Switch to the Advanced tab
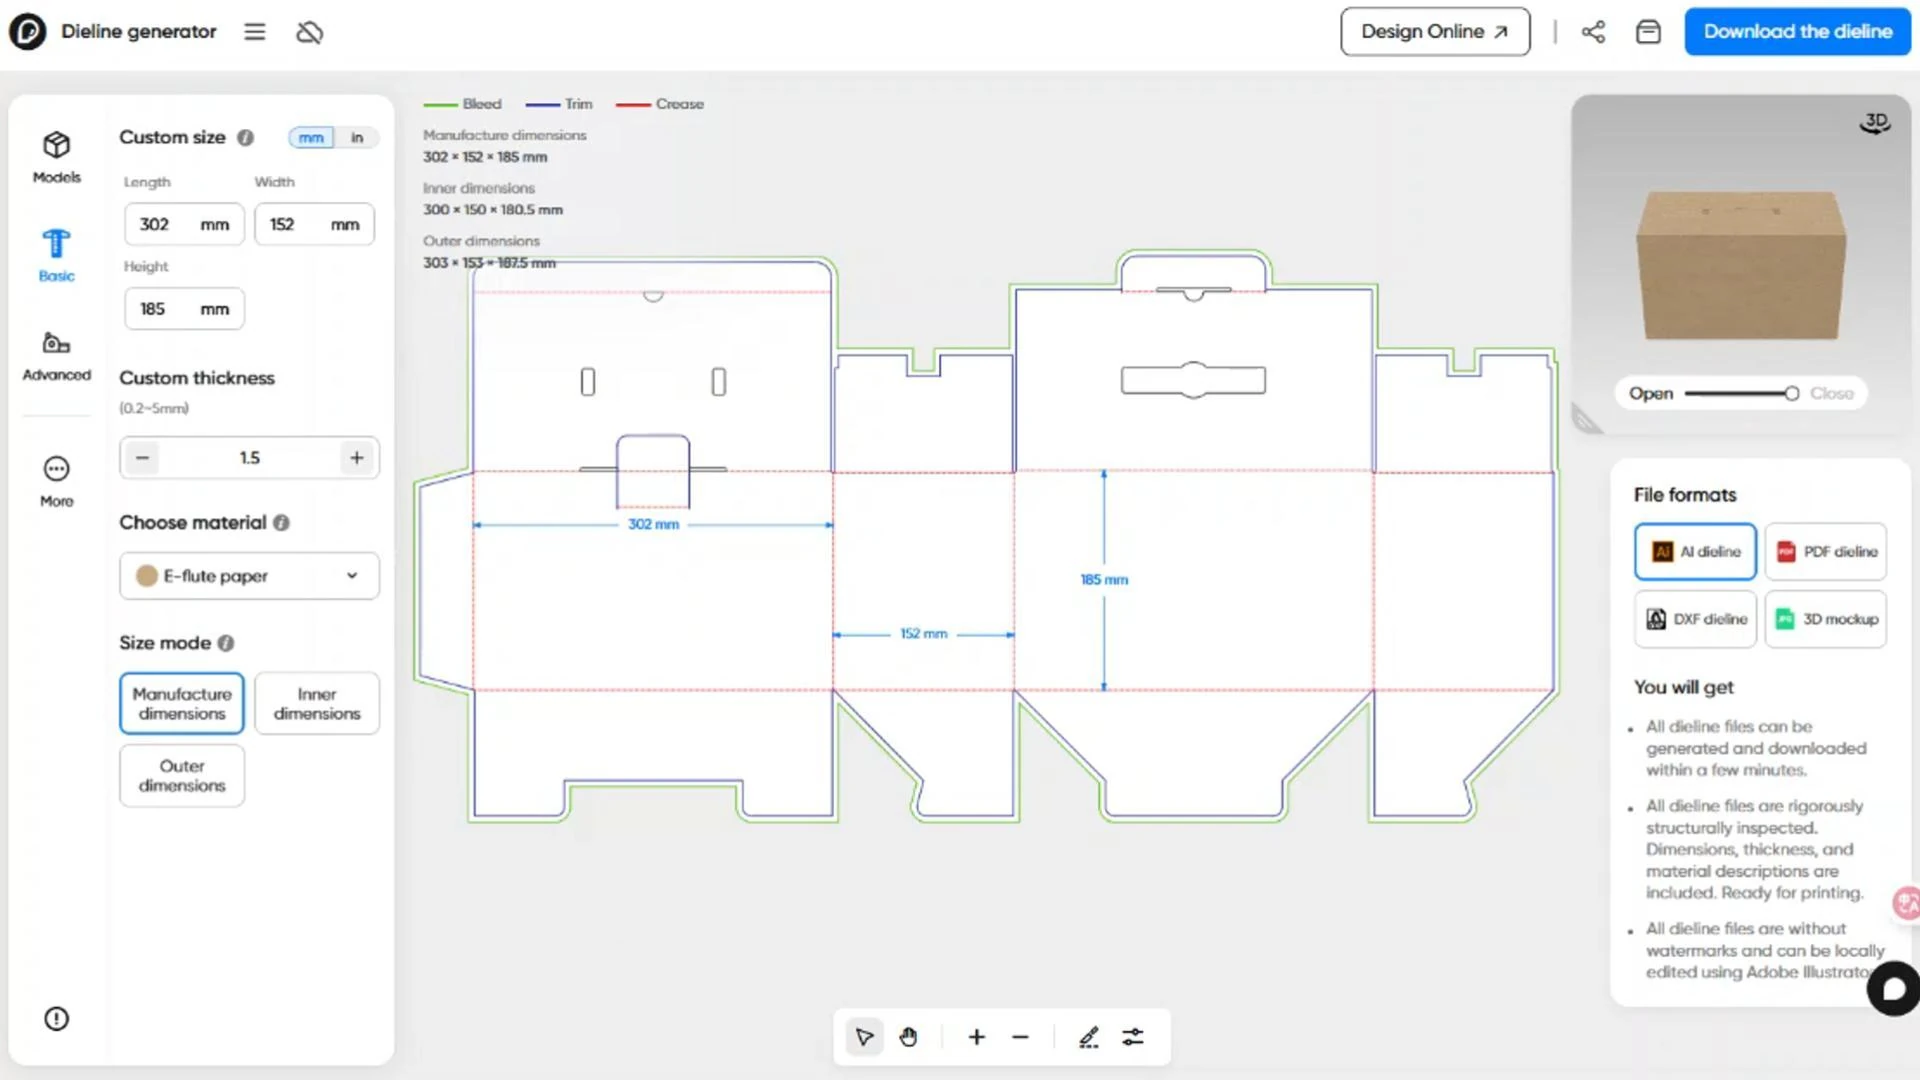This screenshot has height=1080, width=1920. (57, 356)
